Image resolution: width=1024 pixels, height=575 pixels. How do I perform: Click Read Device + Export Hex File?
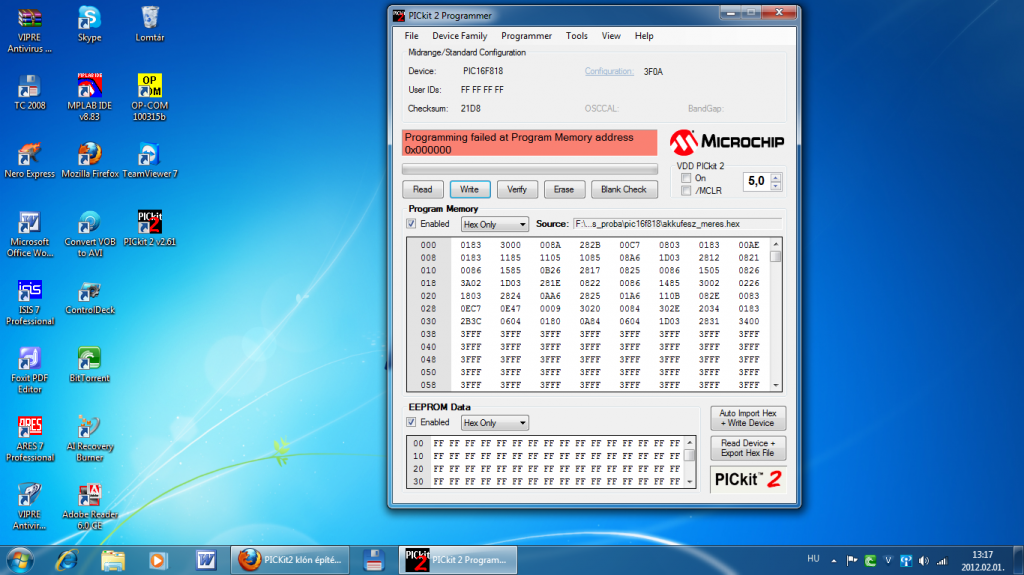748,448
